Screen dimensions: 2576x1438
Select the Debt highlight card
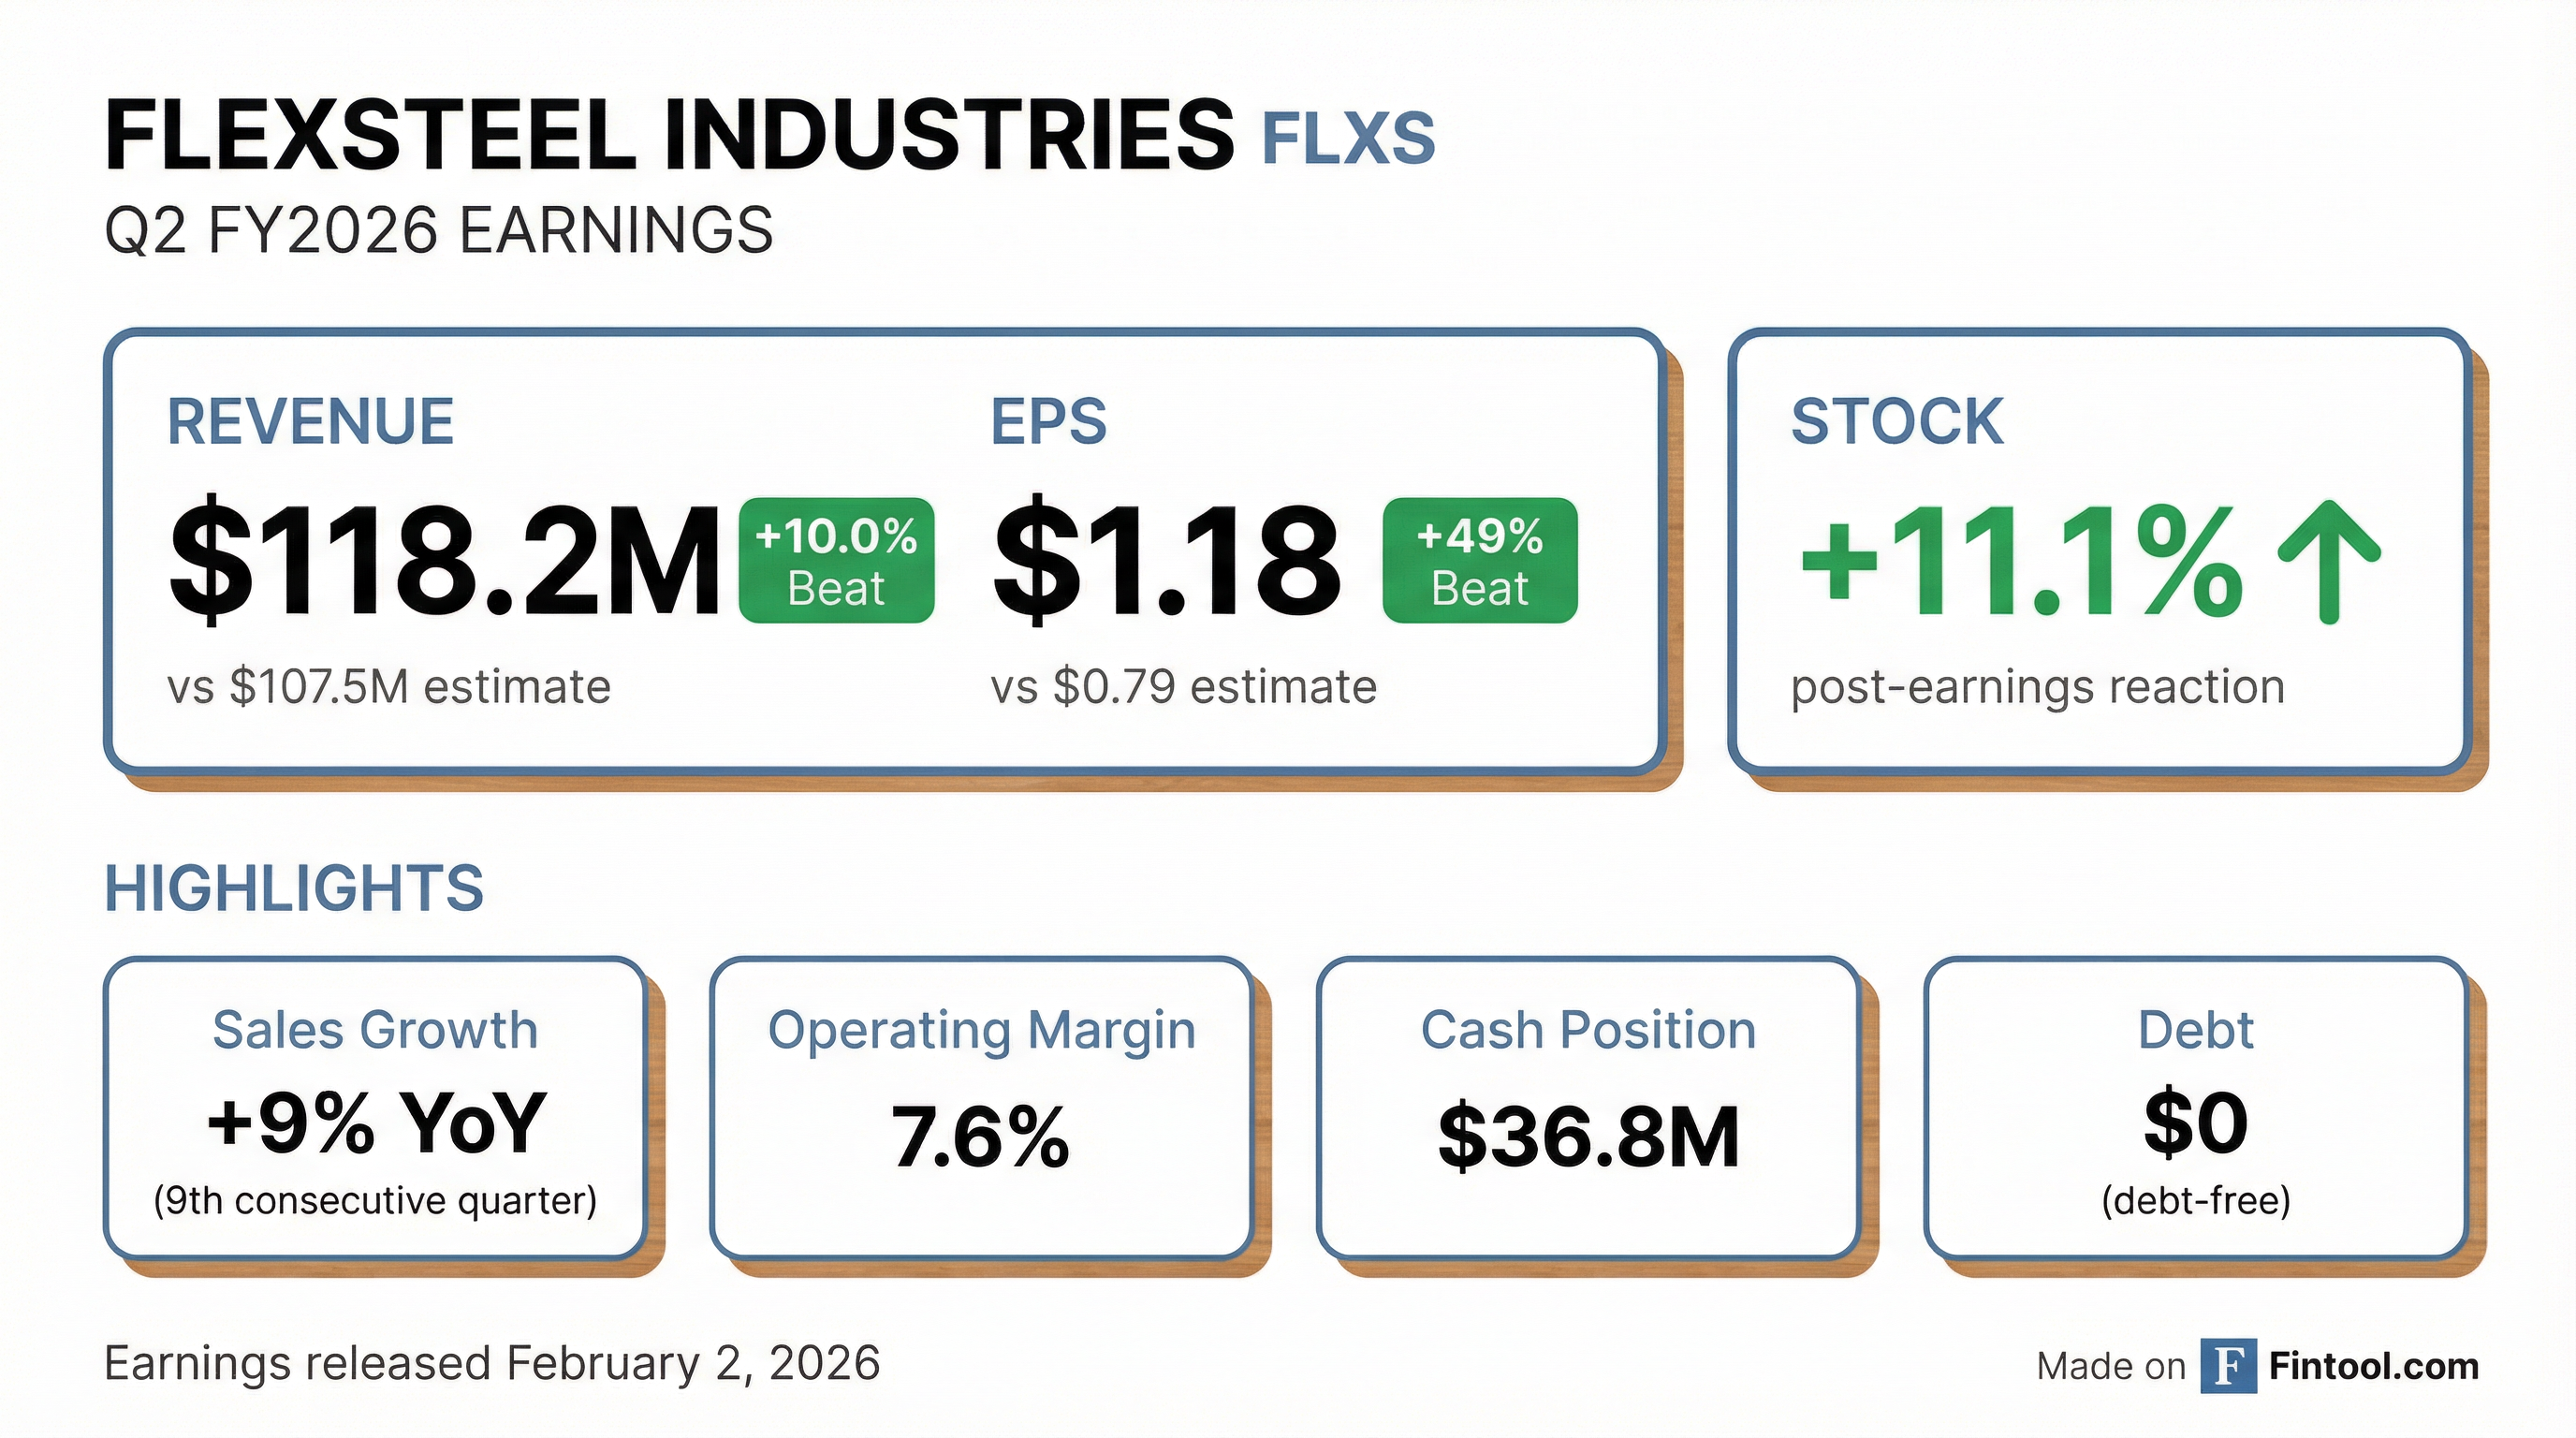(2195, 1108)
